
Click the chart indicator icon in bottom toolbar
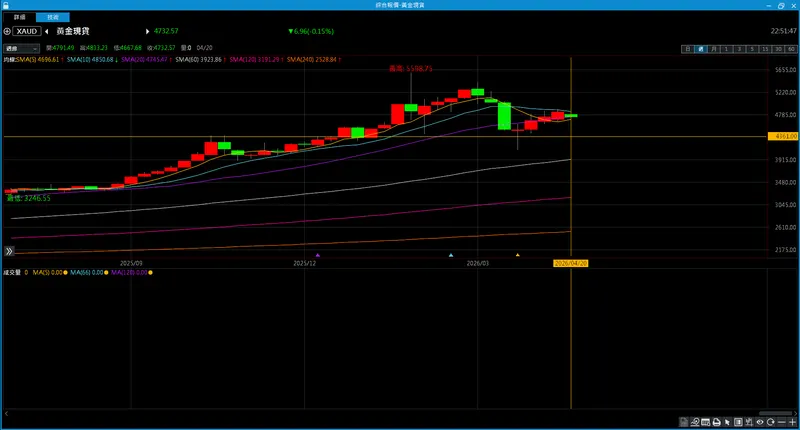point(749,422)
